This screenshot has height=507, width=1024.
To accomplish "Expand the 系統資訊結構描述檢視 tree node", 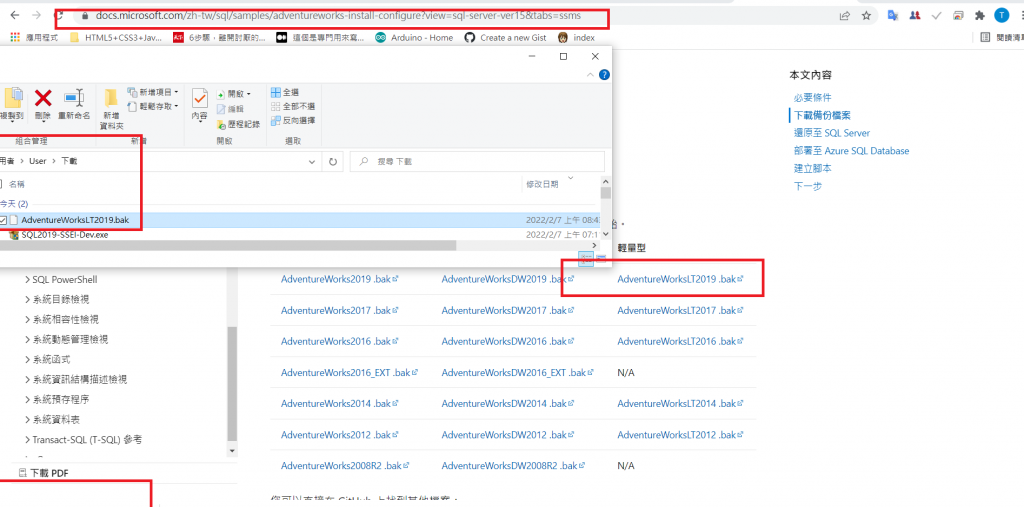I will click(x=27, y=380).
